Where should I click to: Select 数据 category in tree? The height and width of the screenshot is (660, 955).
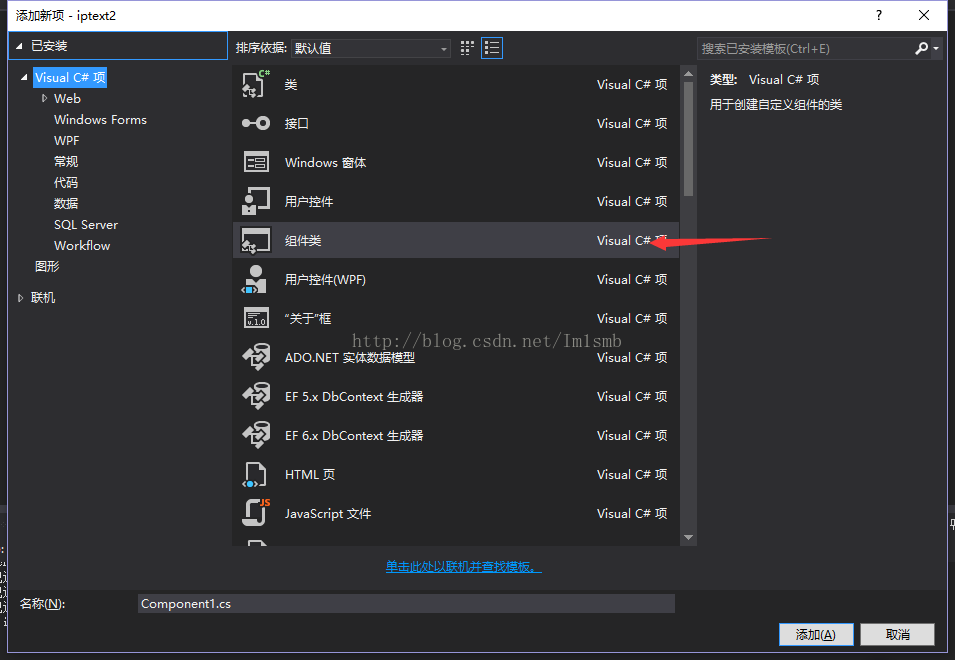[x=66, y=203]
